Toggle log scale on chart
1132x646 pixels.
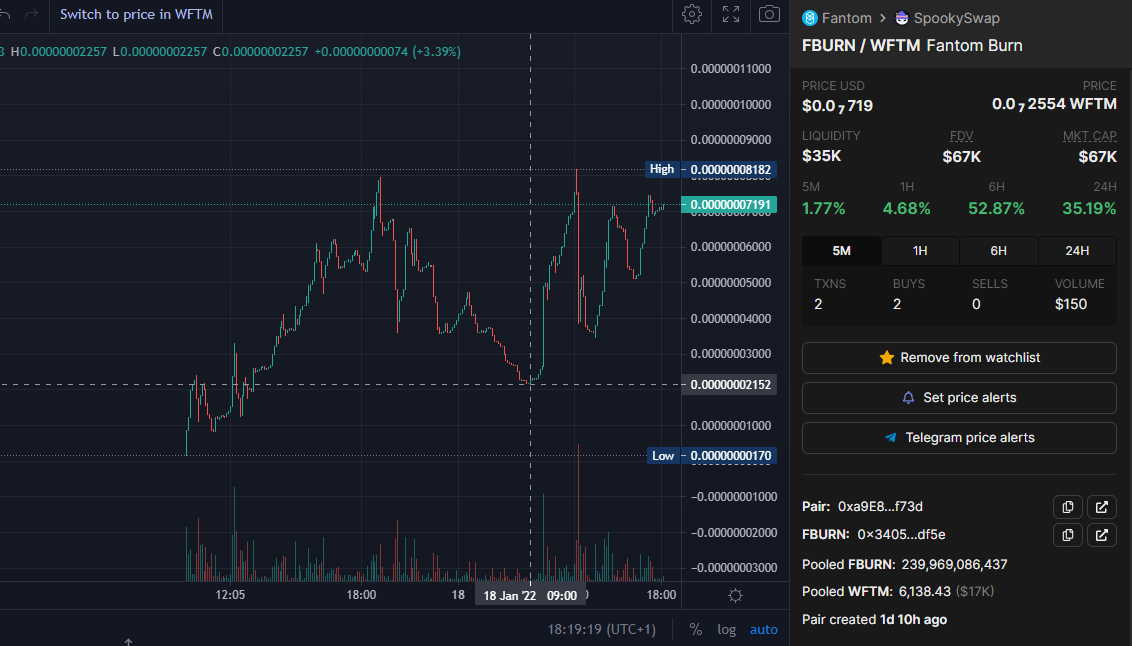726,629
